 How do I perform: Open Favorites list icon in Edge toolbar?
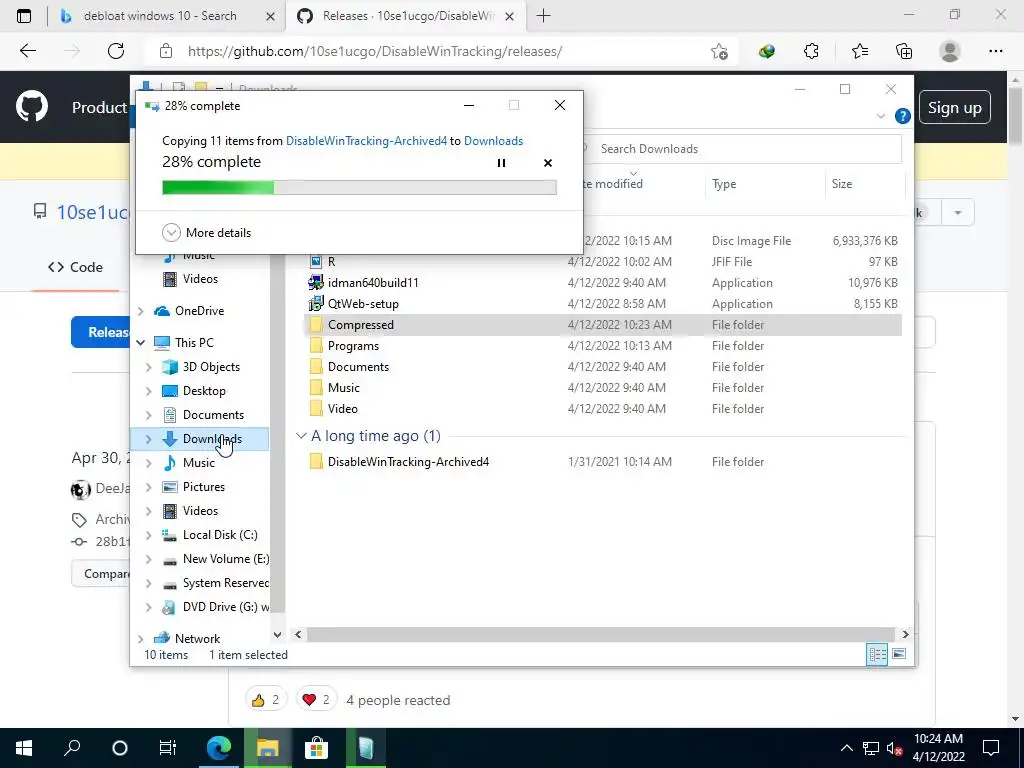point(859,51)
